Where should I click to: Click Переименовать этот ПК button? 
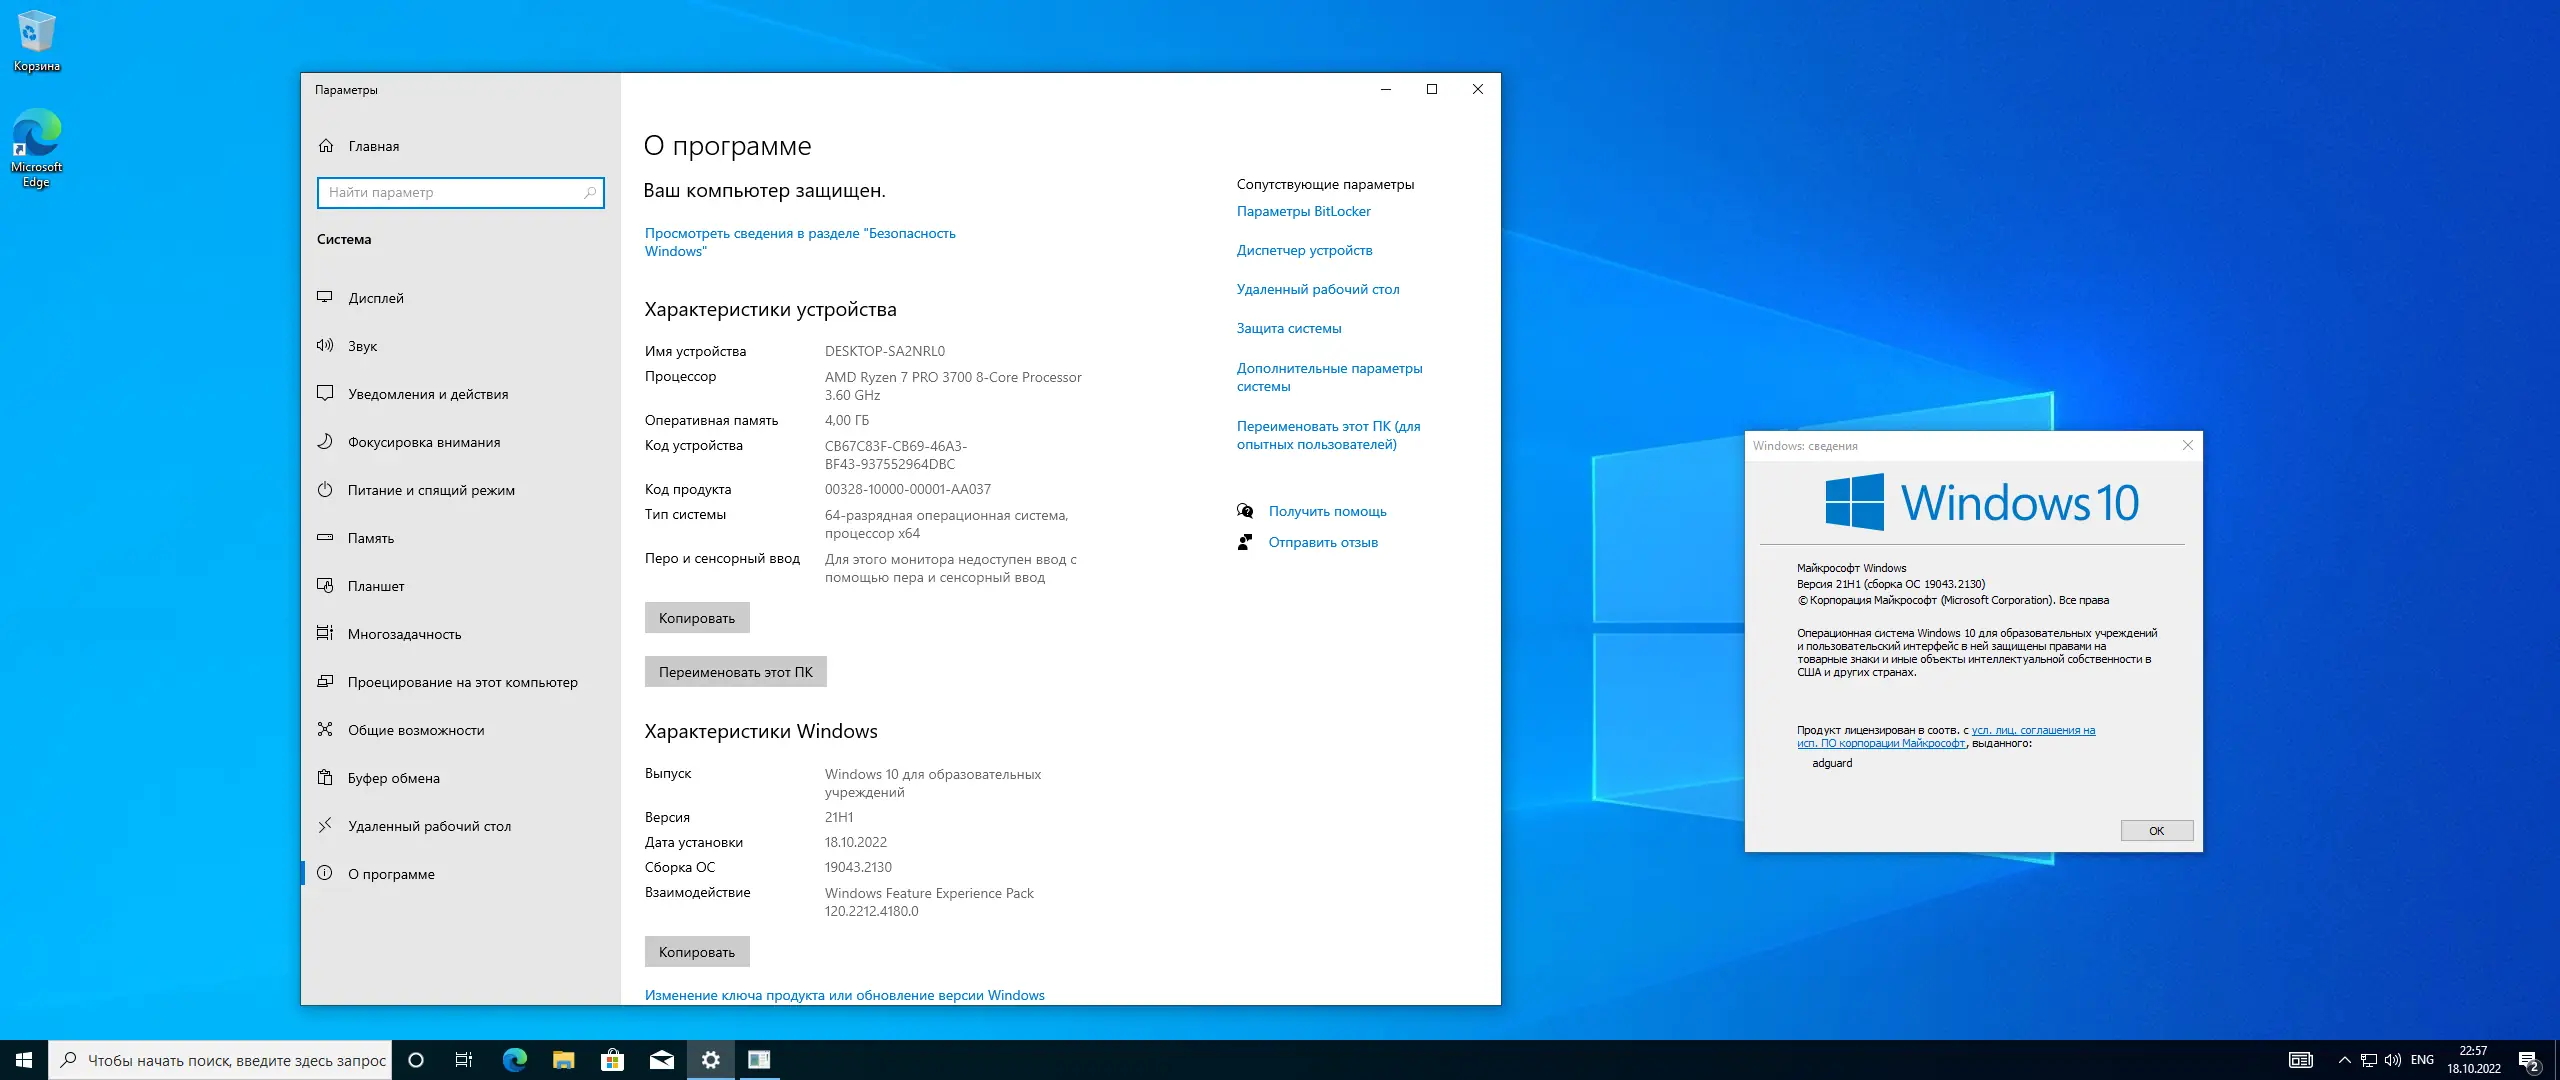(735, 672)
